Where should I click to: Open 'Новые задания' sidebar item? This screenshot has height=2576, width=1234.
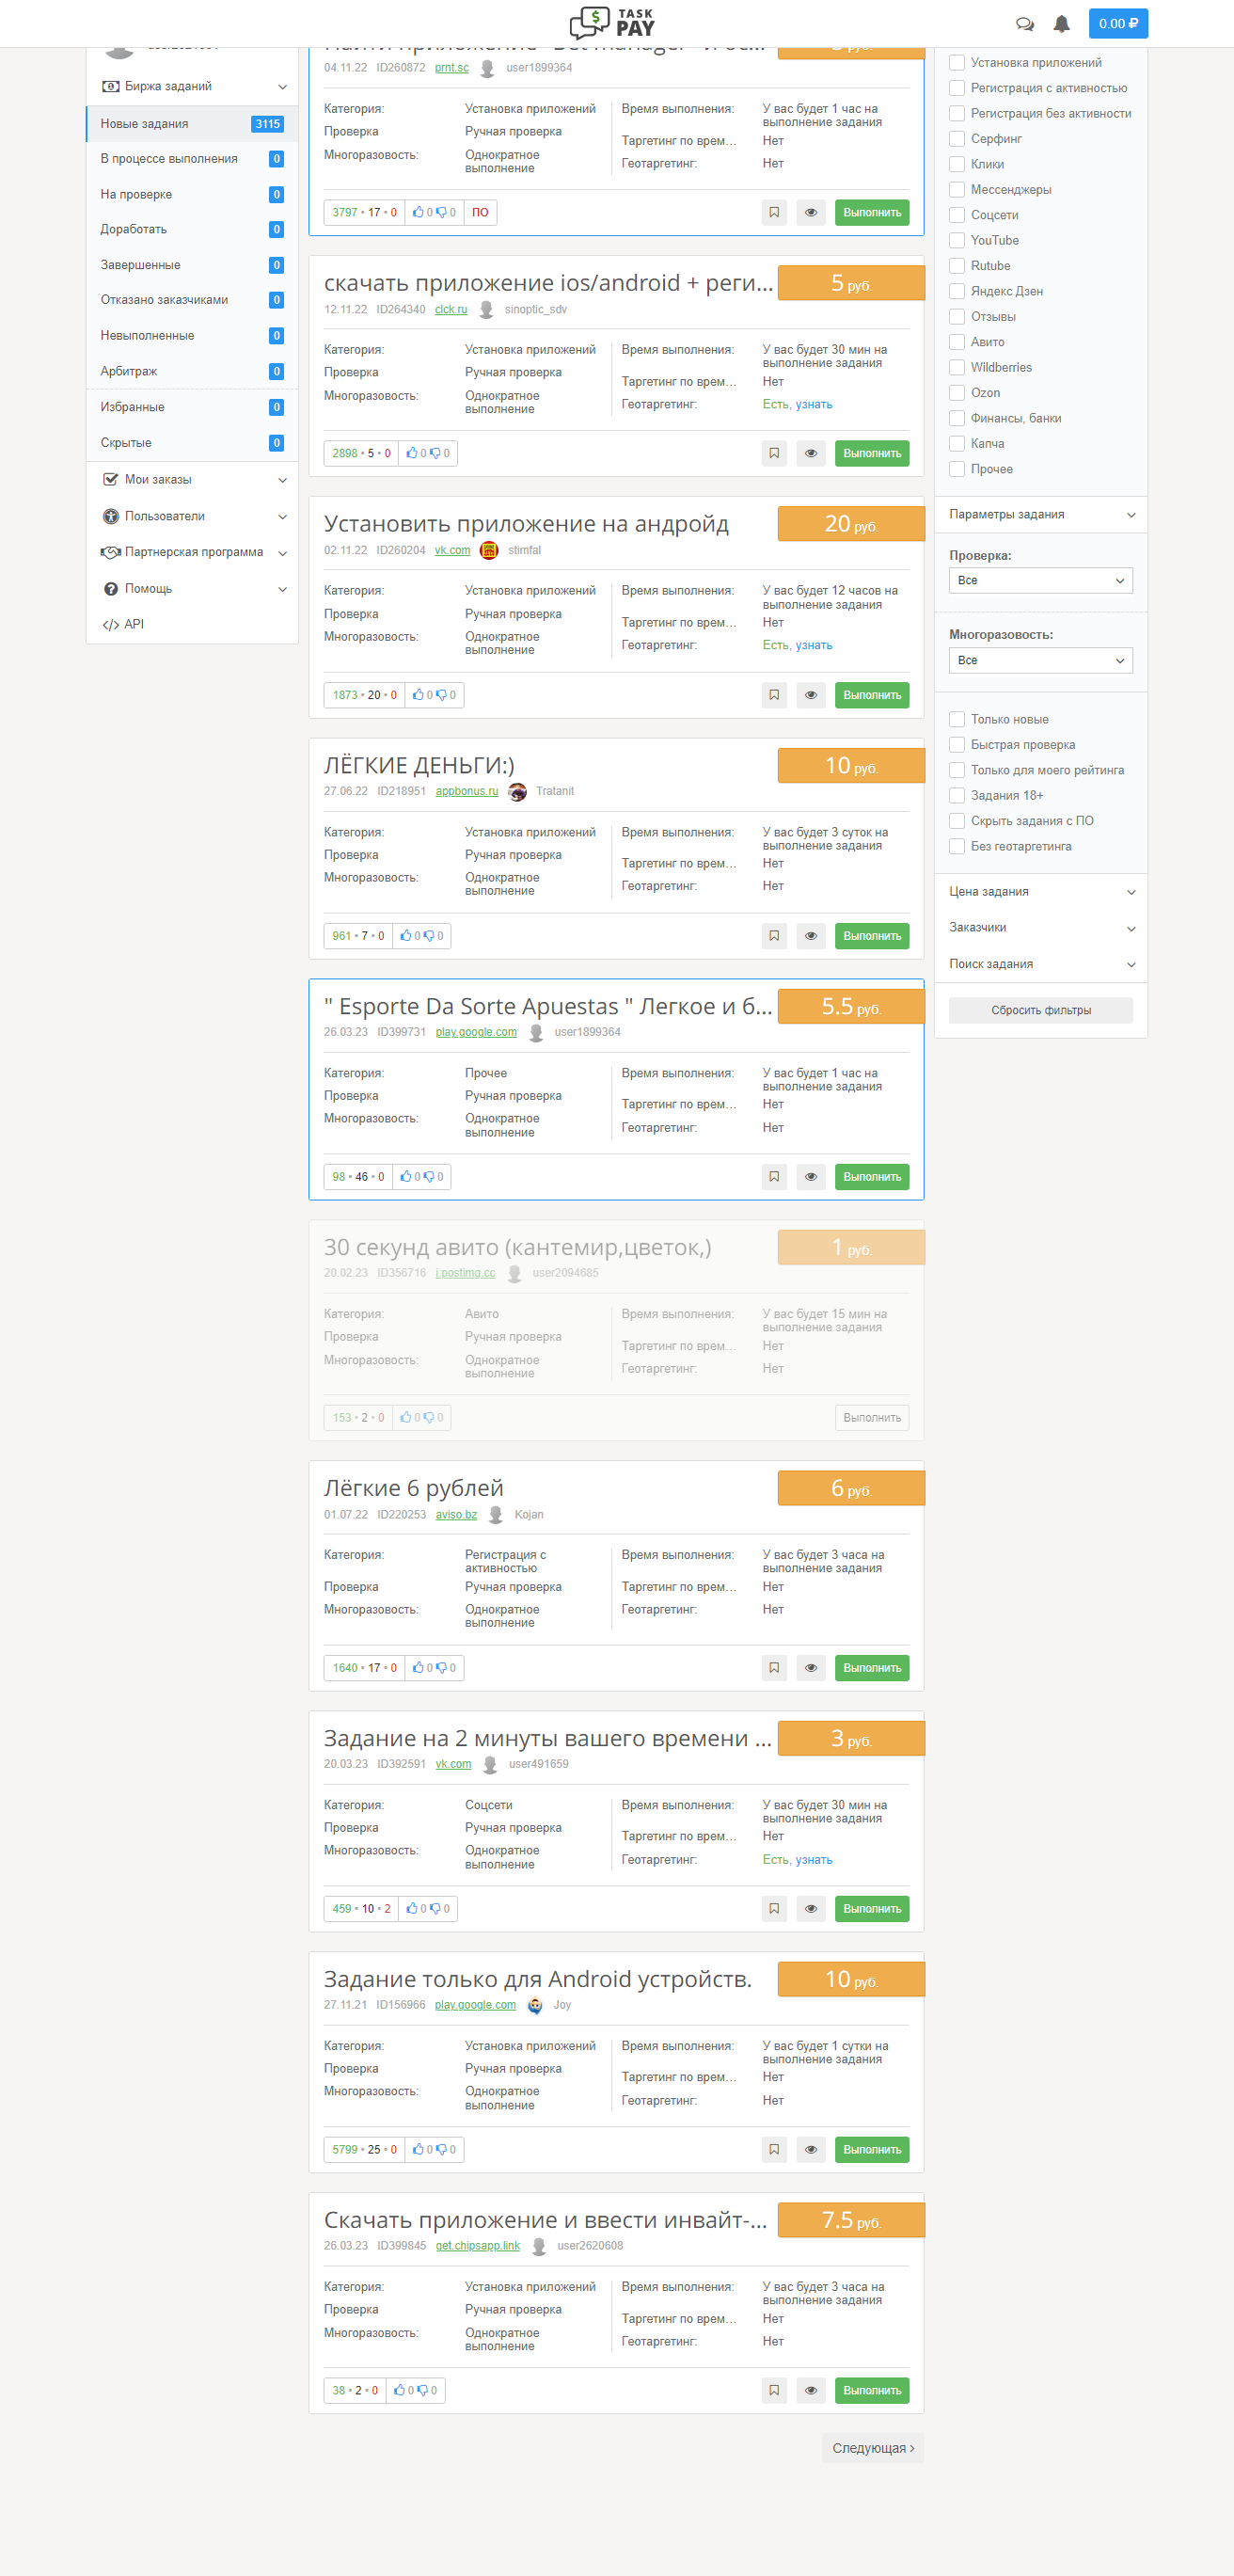point(192,124)
